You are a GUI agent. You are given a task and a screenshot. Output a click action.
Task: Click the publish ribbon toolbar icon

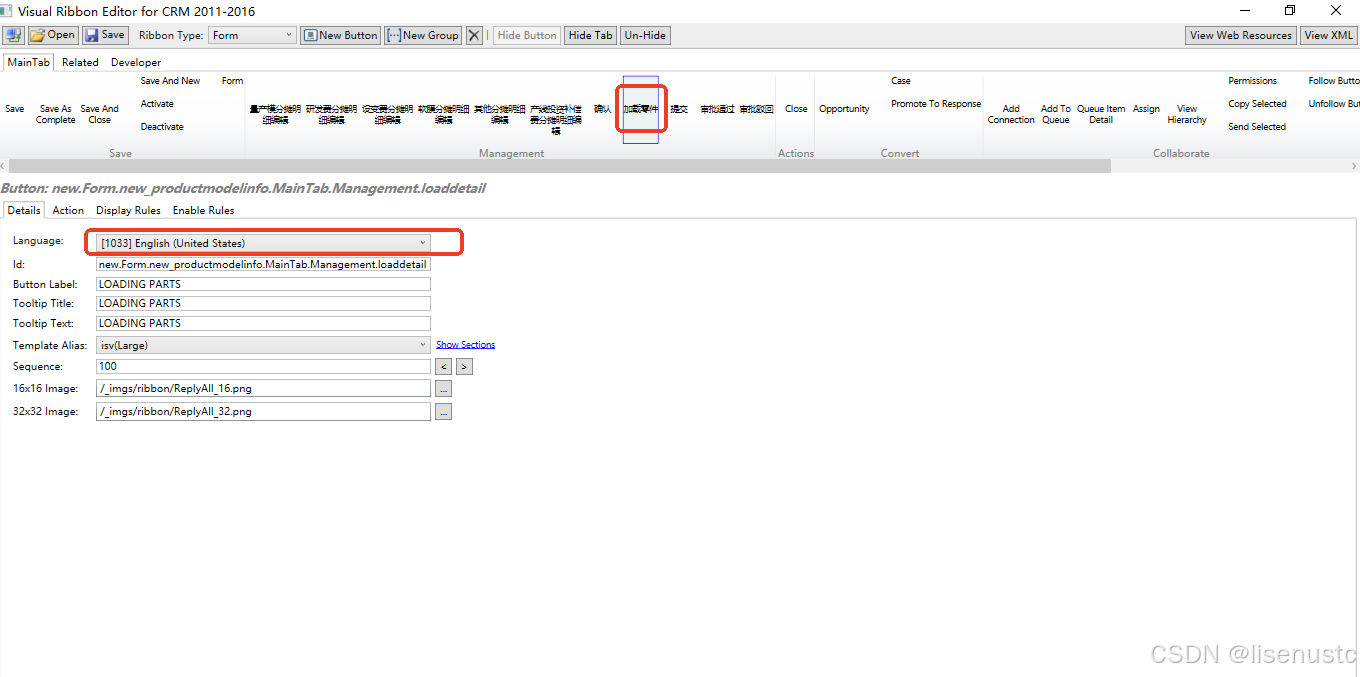point(12,35)
